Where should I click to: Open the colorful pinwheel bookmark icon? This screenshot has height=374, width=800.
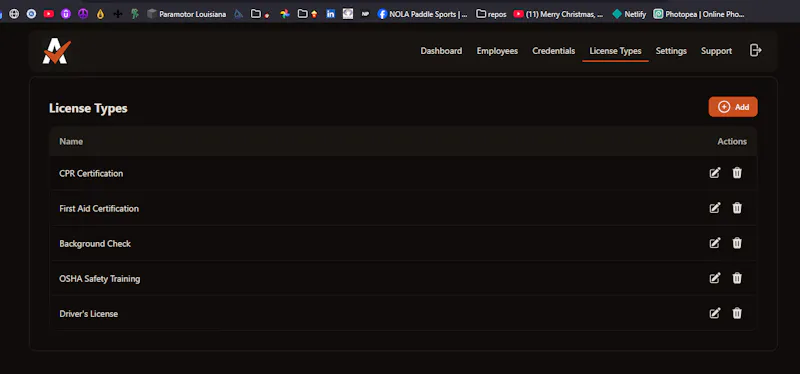(285, 14)
